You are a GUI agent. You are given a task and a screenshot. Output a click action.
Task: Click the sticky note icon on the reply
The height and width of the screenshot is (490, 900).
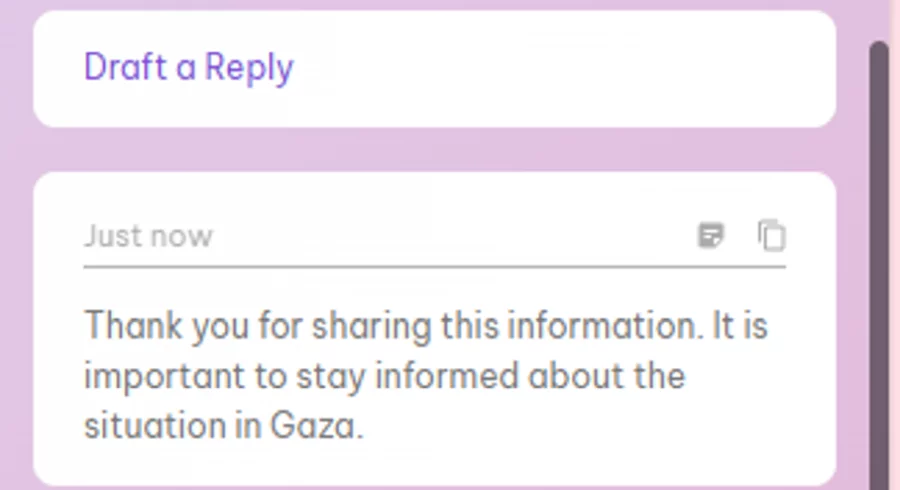click(x=710, y=236)
